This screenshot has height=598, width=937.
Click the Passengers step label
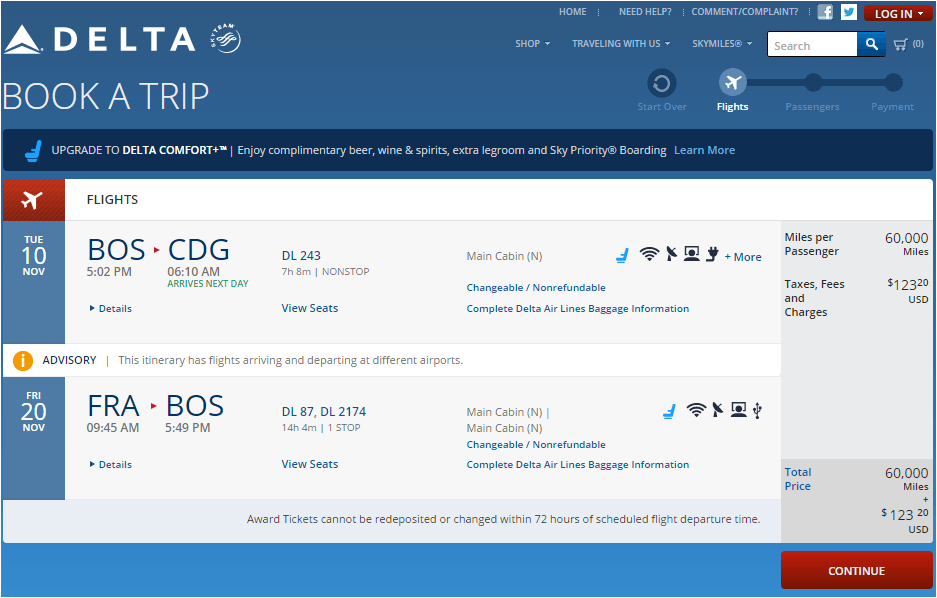coord(812,107)
